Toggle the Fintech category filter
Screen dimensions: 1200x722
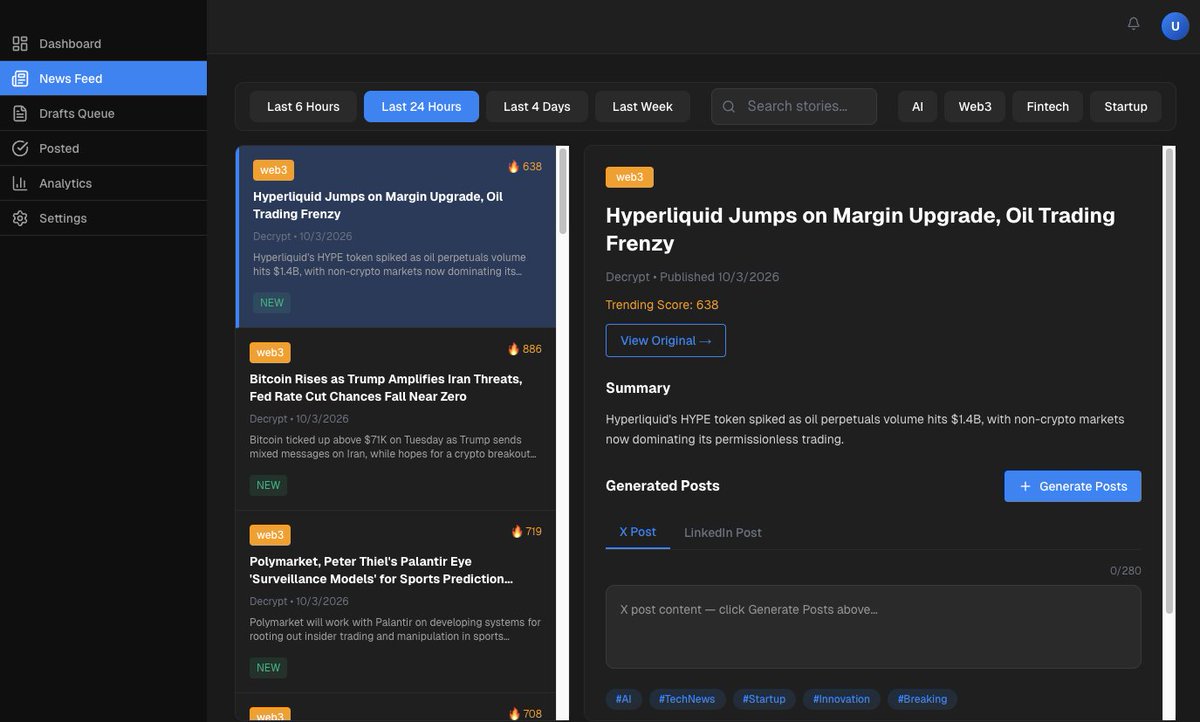[x=1048, y=107]
